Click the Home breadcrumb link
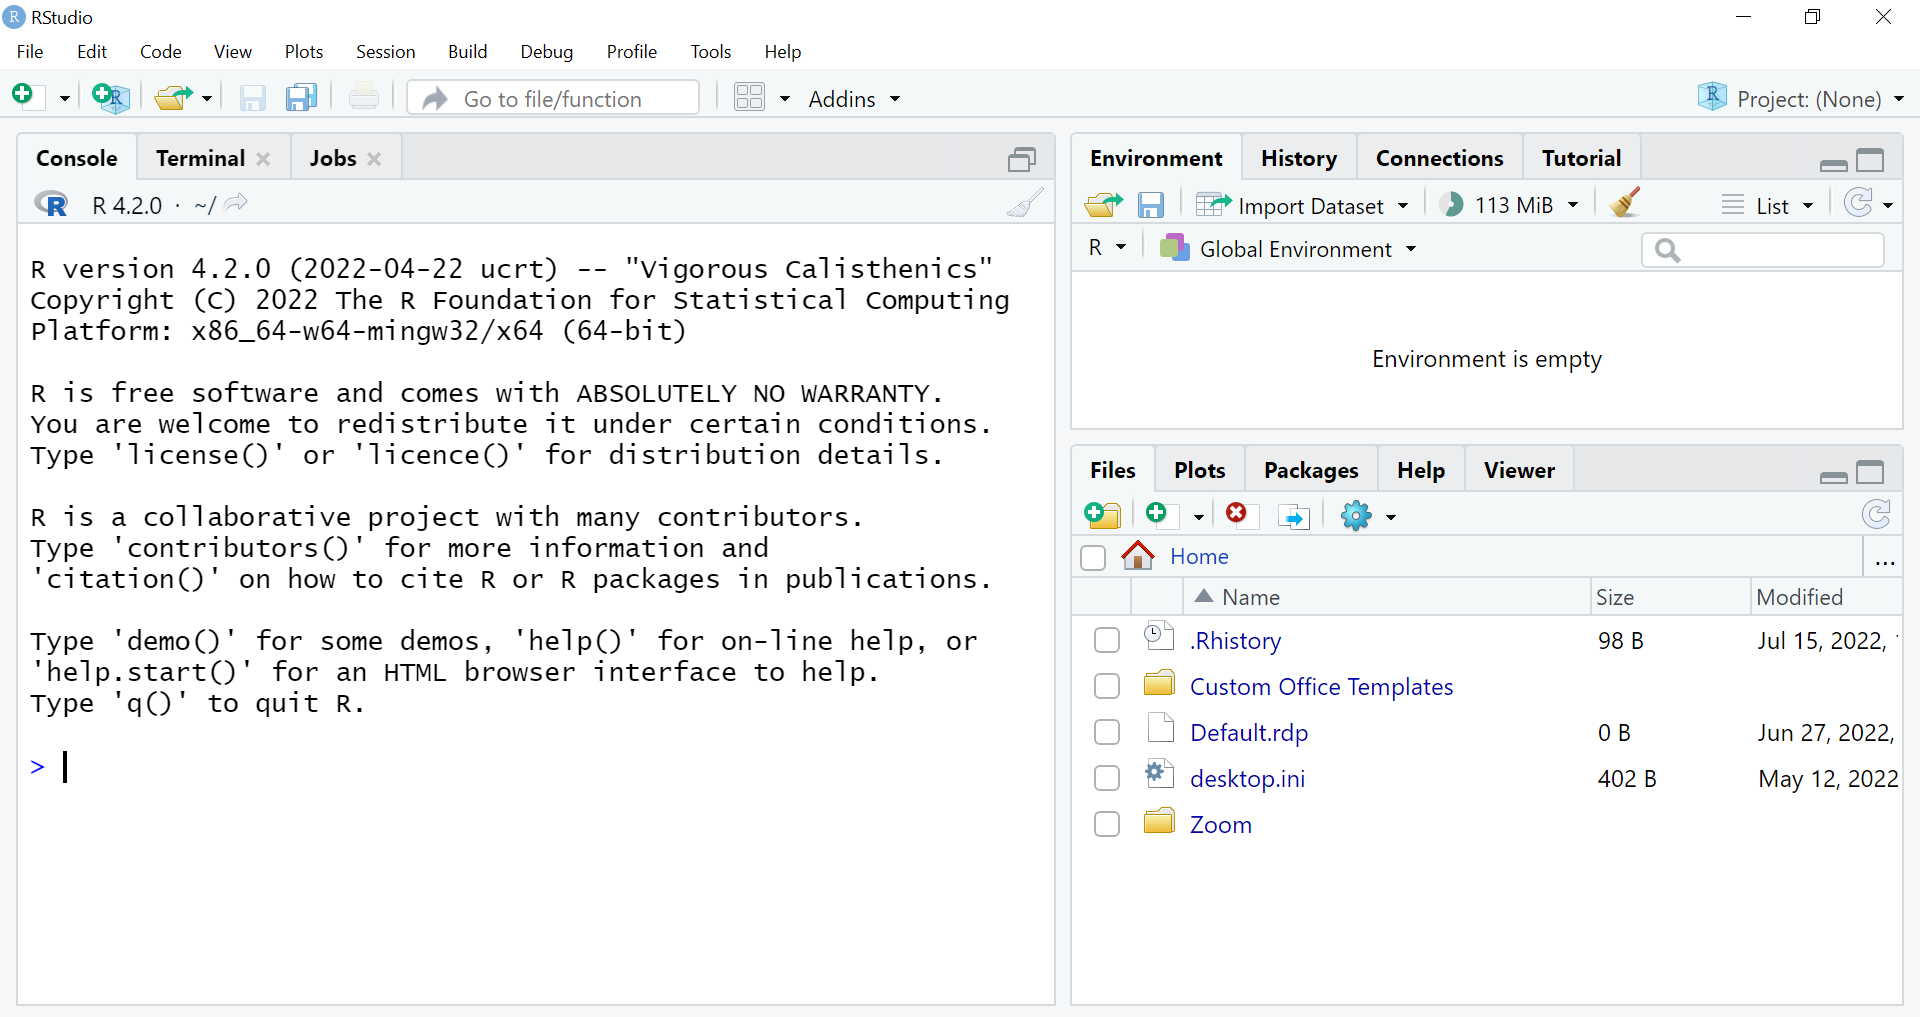The width and height of the screenshot is (1920, 1017). 1199,556
